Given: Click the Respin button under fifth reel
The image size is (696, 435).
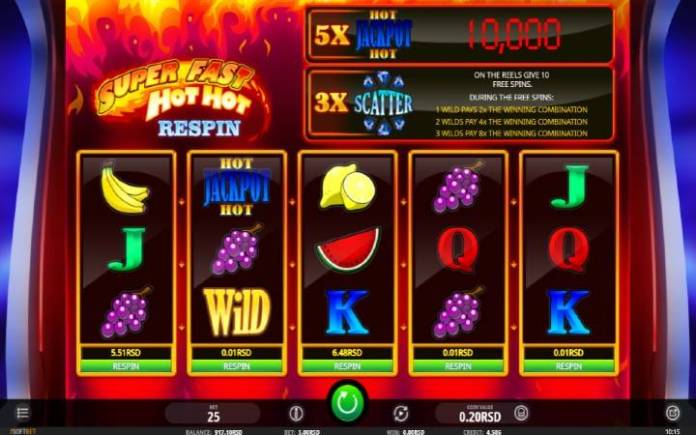Looking at the screenshot, I should click(x=569, y=366).
